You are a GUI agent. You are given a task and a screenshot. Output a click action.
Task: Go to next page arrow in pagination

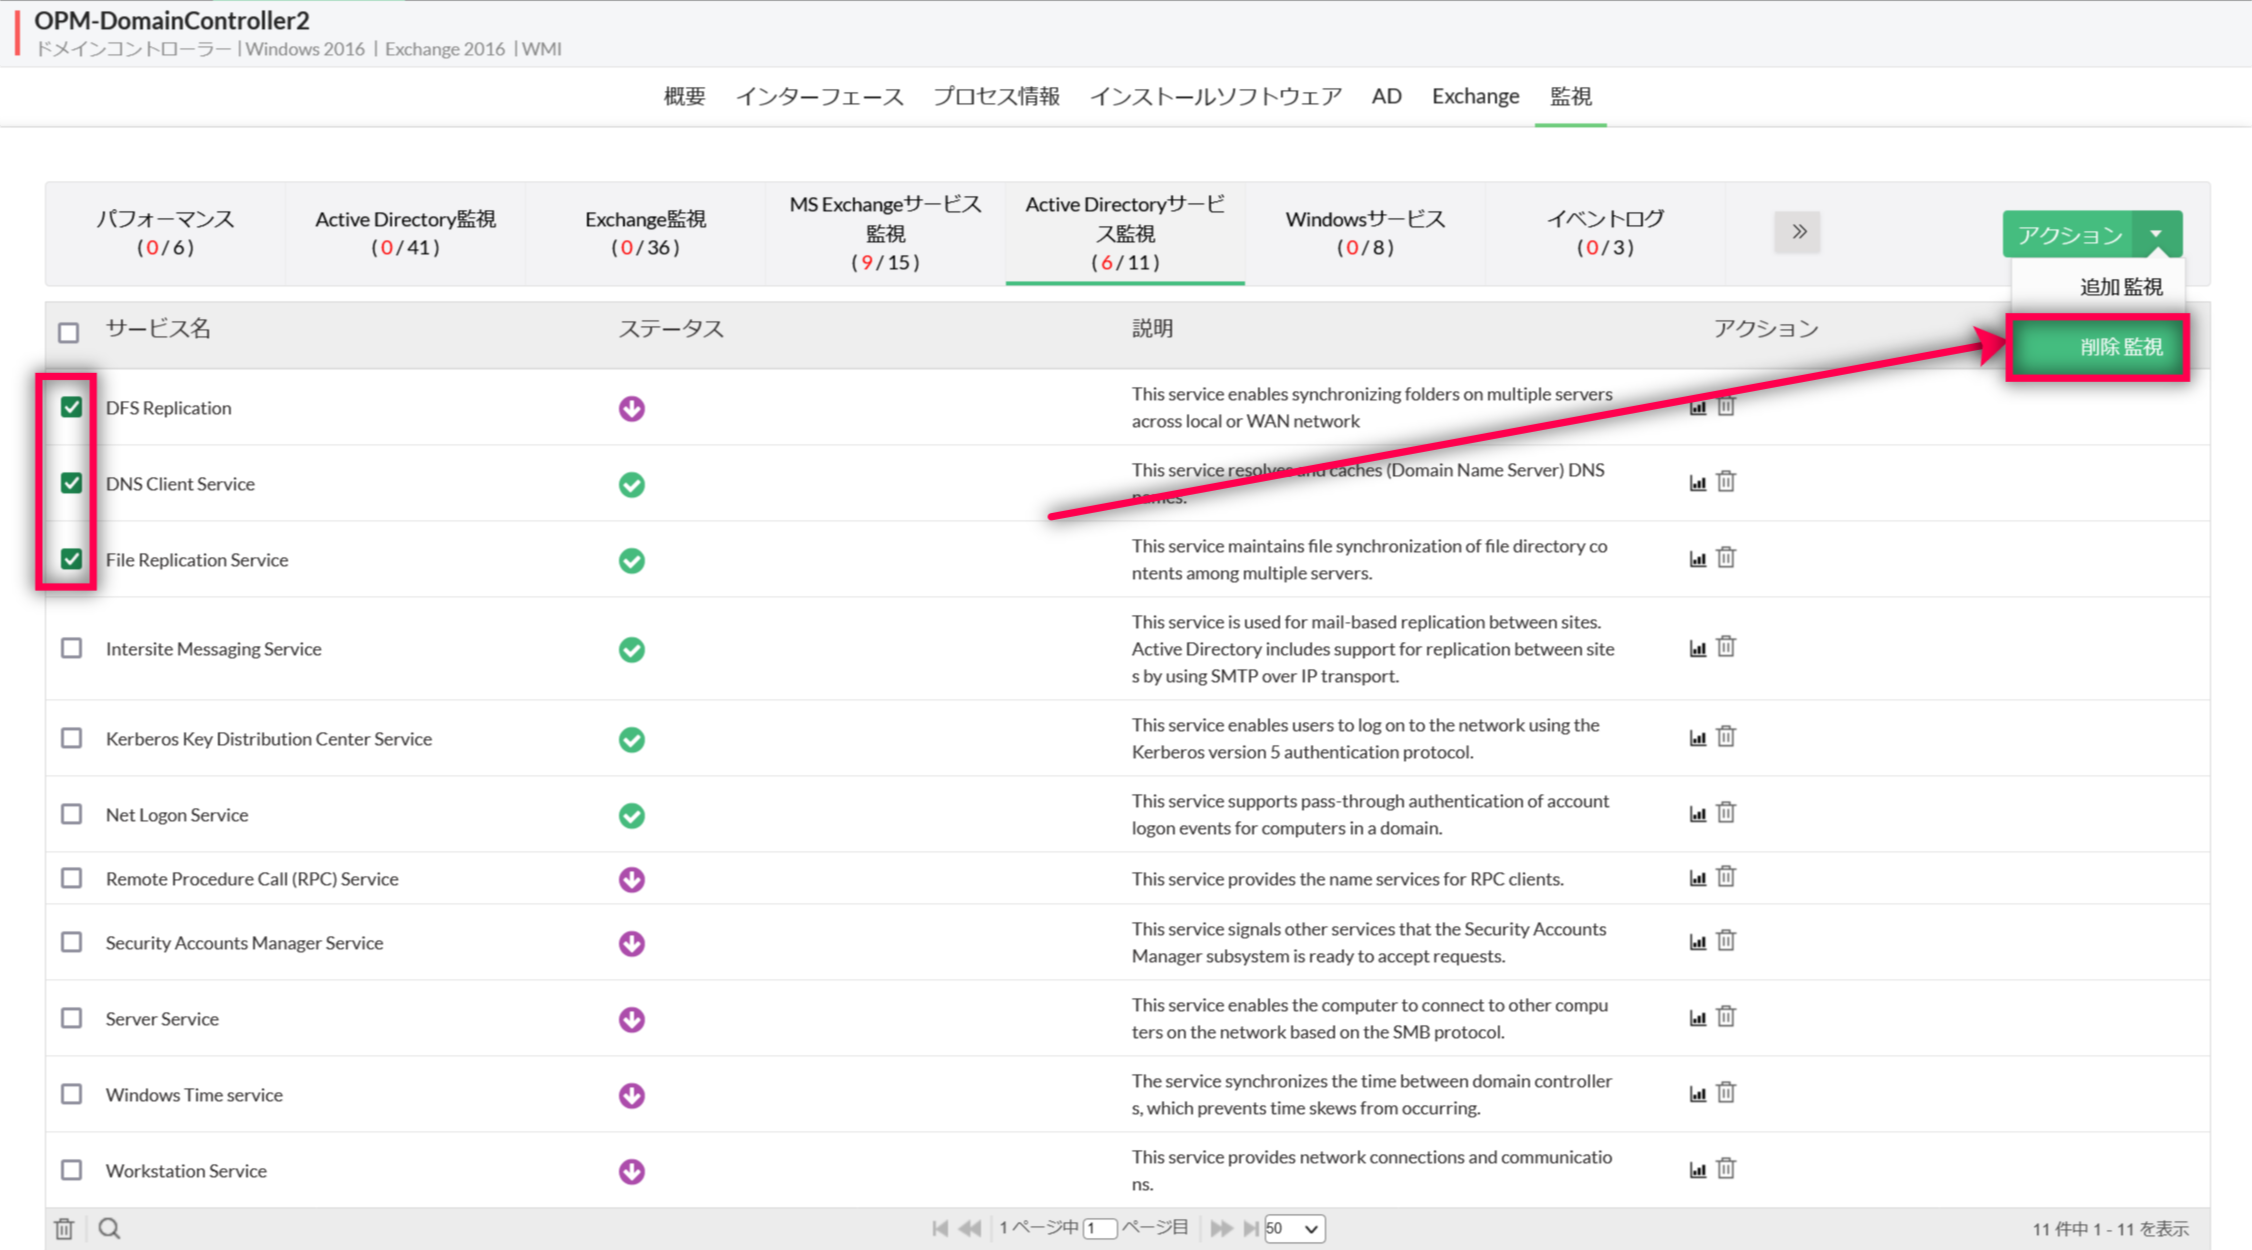click(1220, 1228)
